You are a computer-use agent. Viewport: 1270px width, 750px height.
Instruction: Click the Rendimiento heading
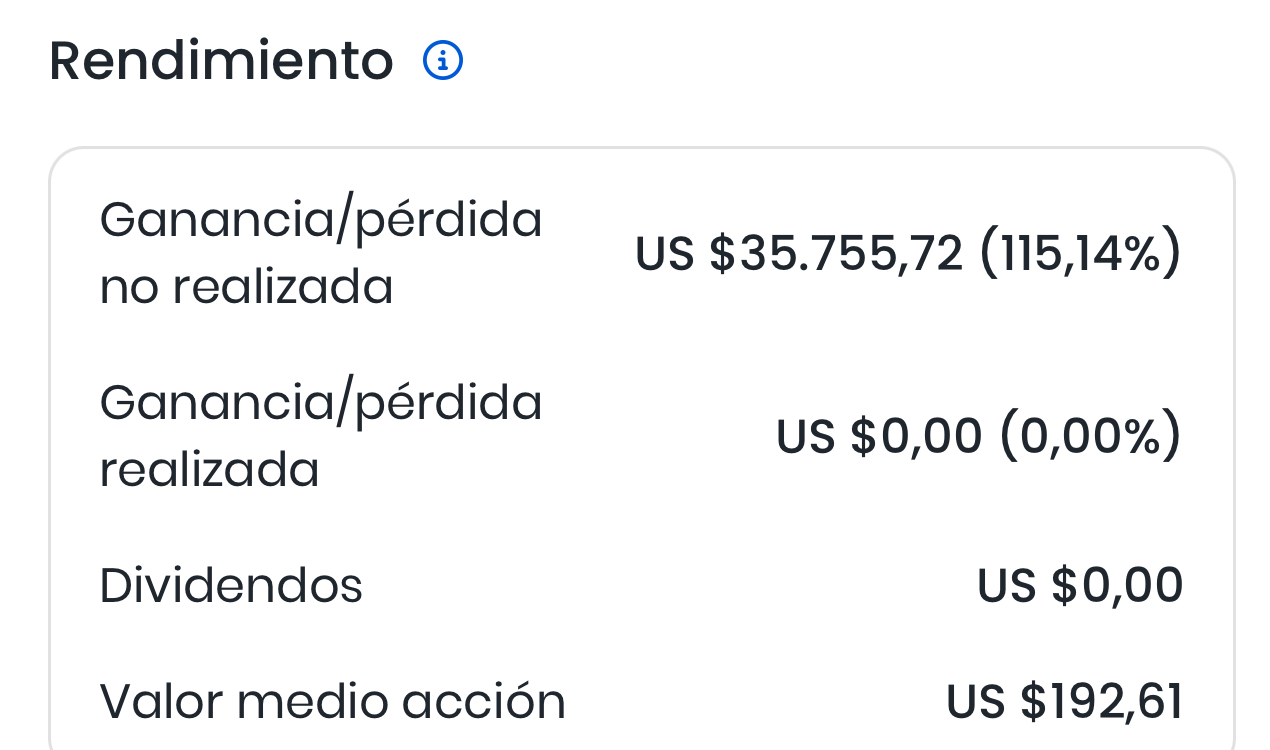coord(221,61)
